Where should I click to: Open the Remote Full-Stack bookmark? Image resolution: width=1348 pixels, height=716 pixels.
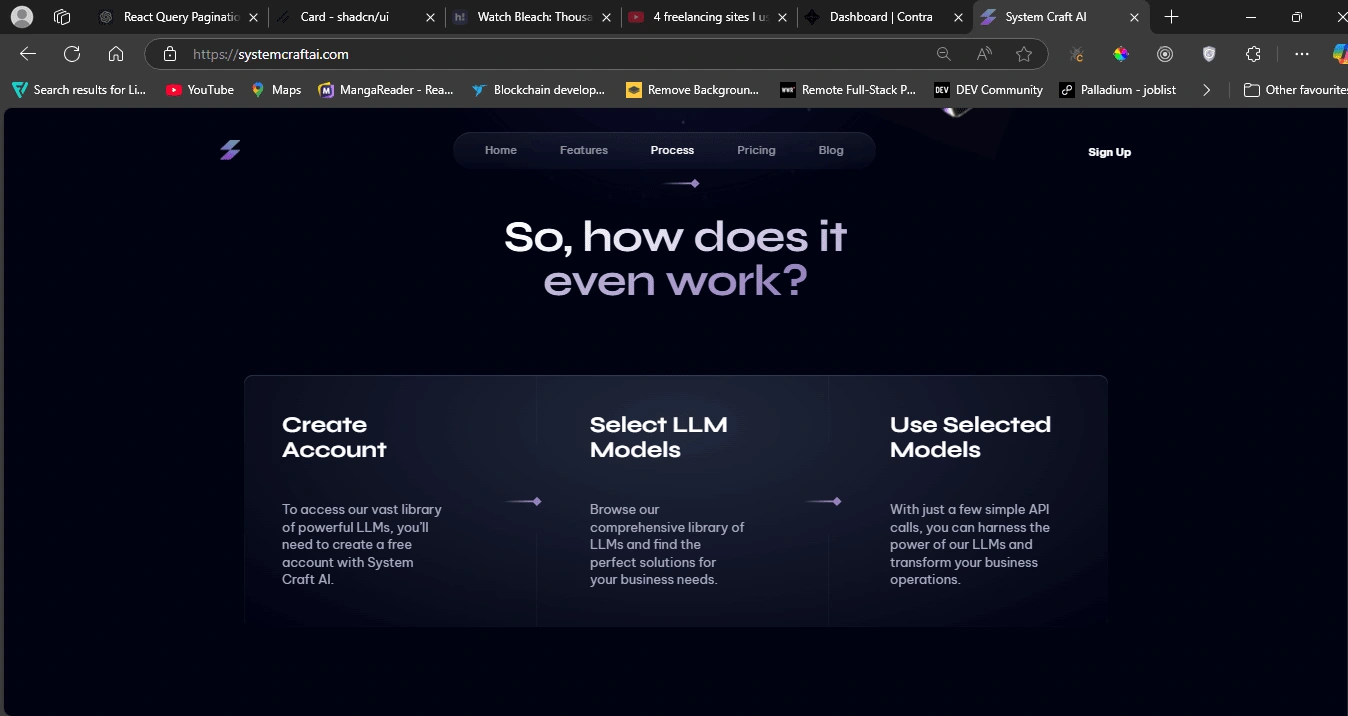[848, 89]
